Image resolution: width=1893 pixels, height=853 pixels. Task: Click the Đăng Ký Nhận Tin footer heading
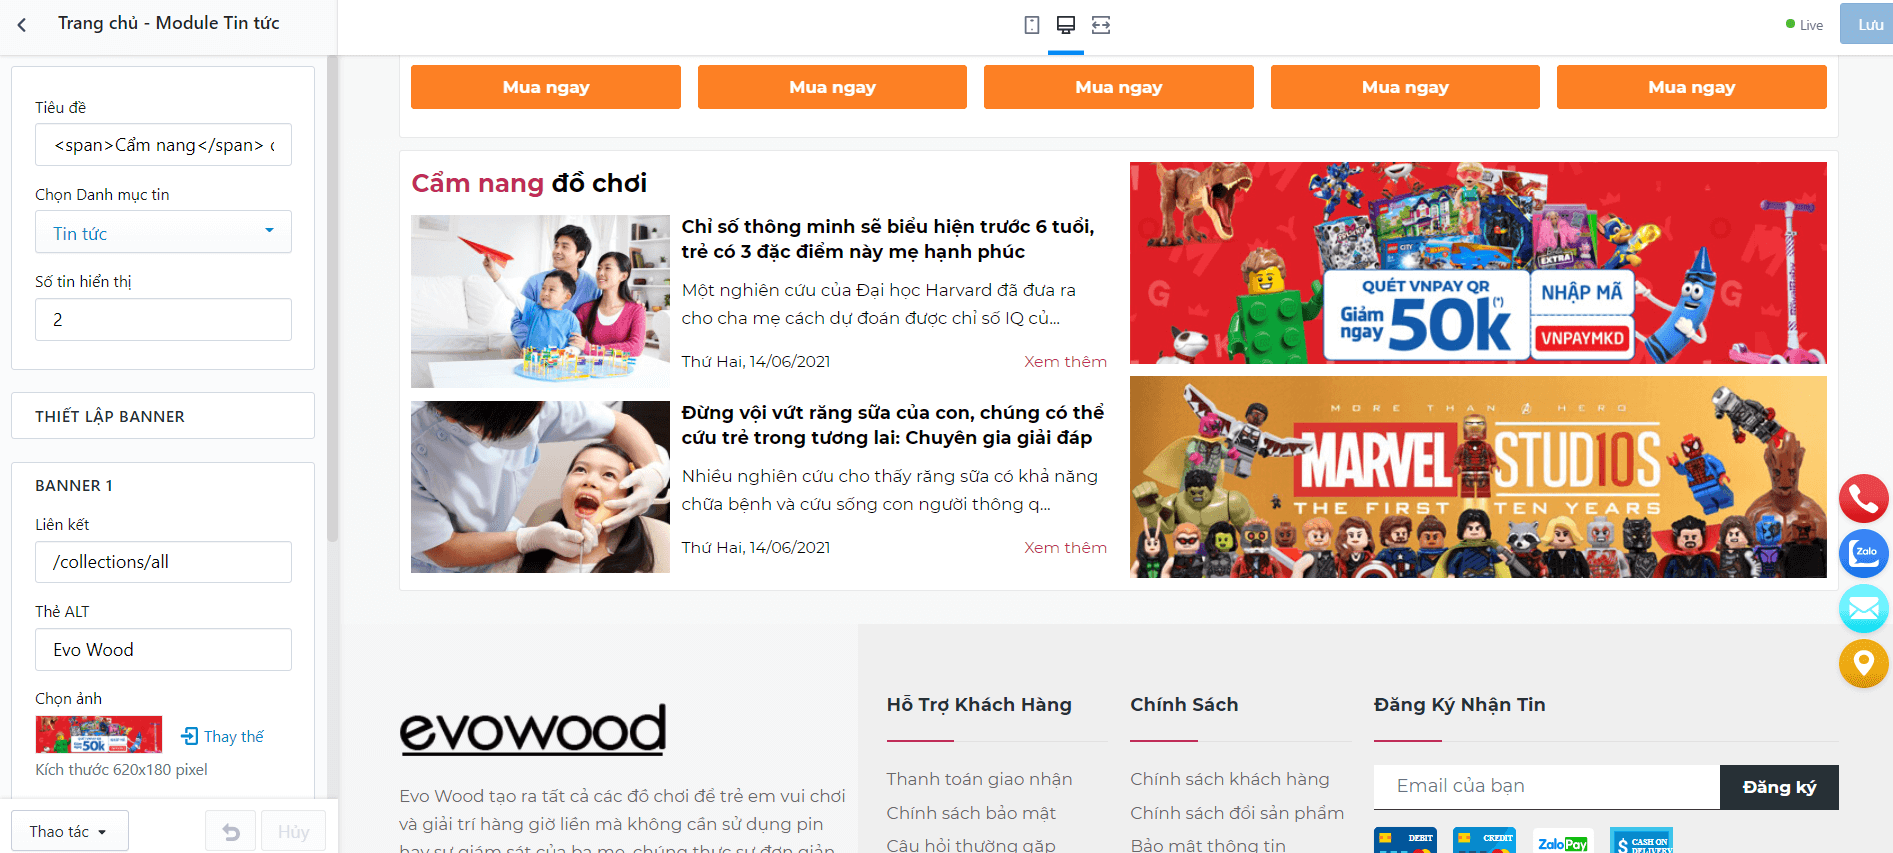point(1459,704)
